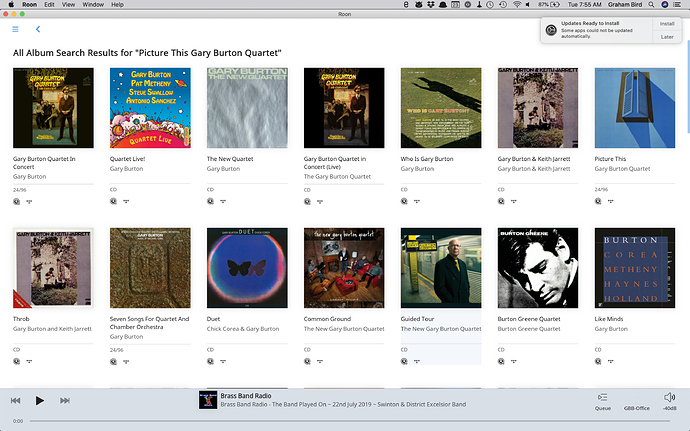Open Common Ground album cover
690x431 pixels.
pos(344,268)
